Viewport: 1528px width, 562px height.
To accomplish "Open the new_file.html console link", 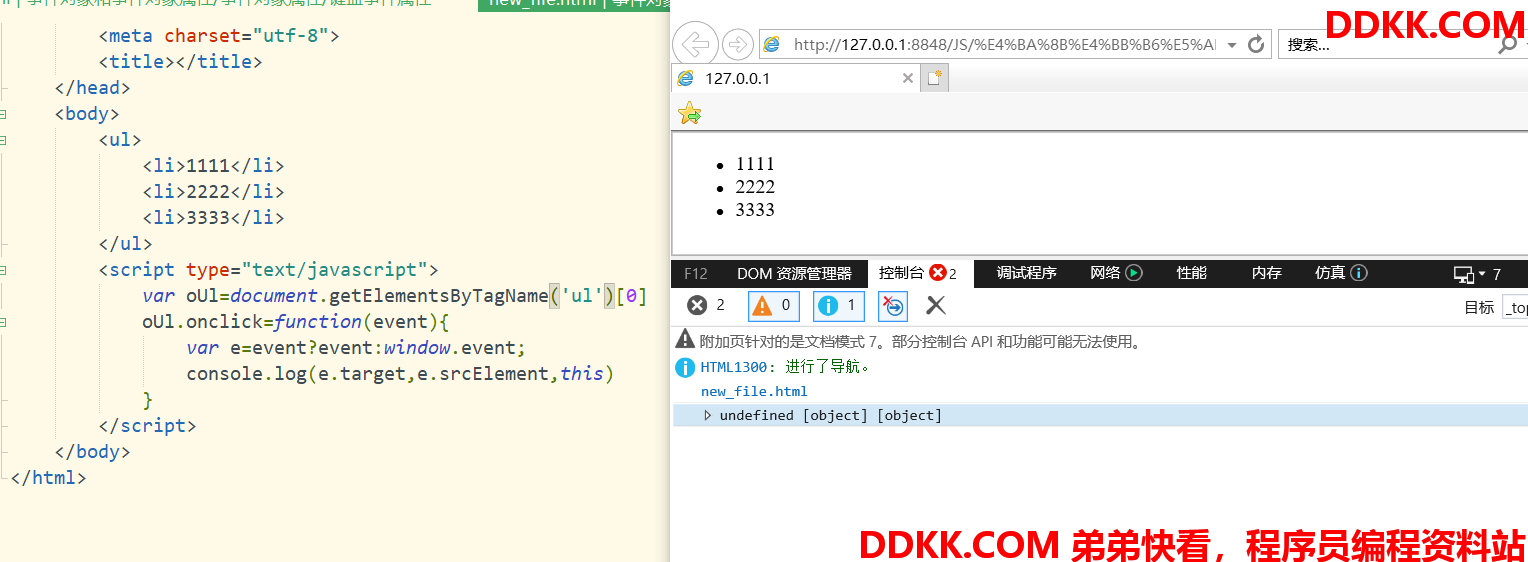I will (x=754, y=392).
